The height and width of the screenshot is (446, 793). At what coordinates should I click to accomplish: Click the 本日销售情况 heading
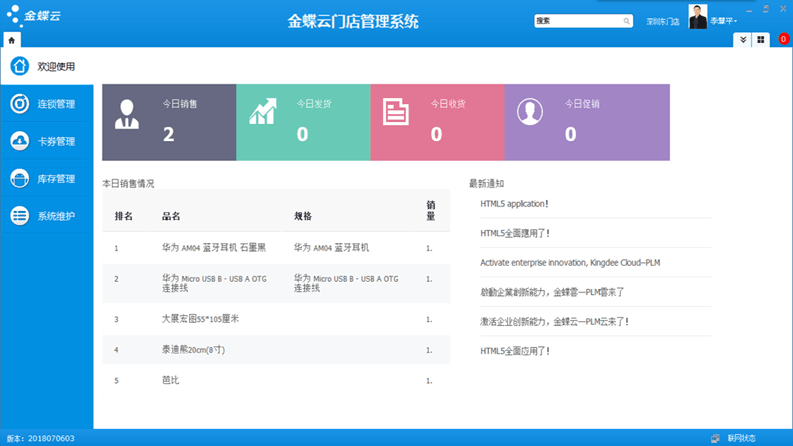tap(128, 184)
